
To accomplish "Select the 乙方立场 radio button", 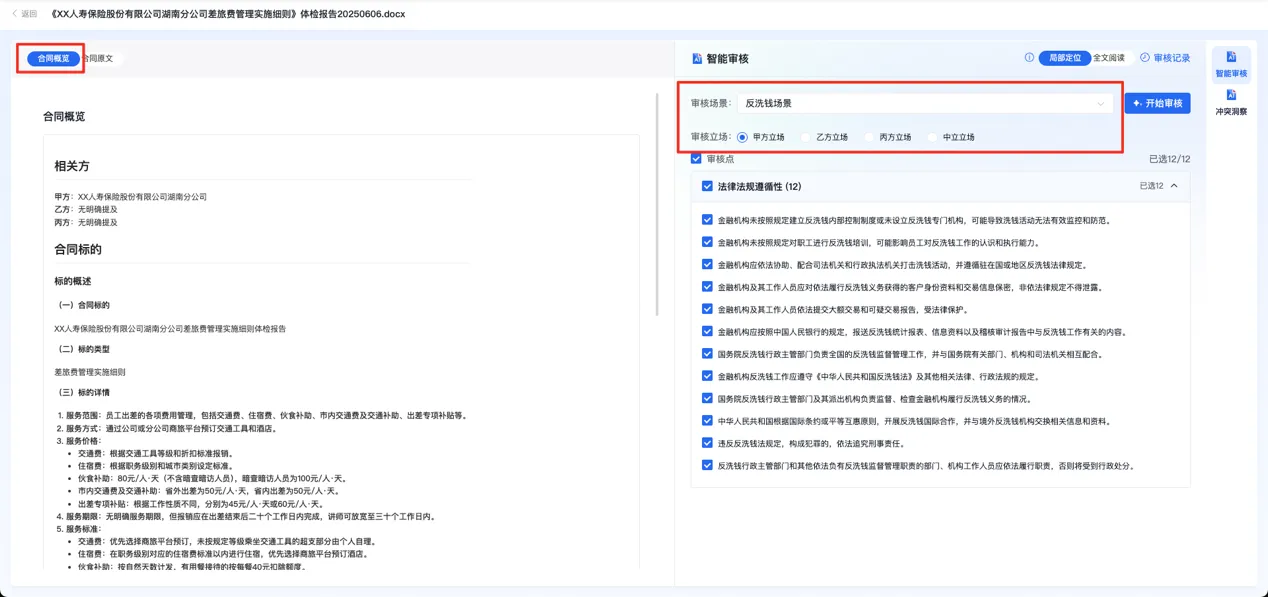I will click(806, 137).
